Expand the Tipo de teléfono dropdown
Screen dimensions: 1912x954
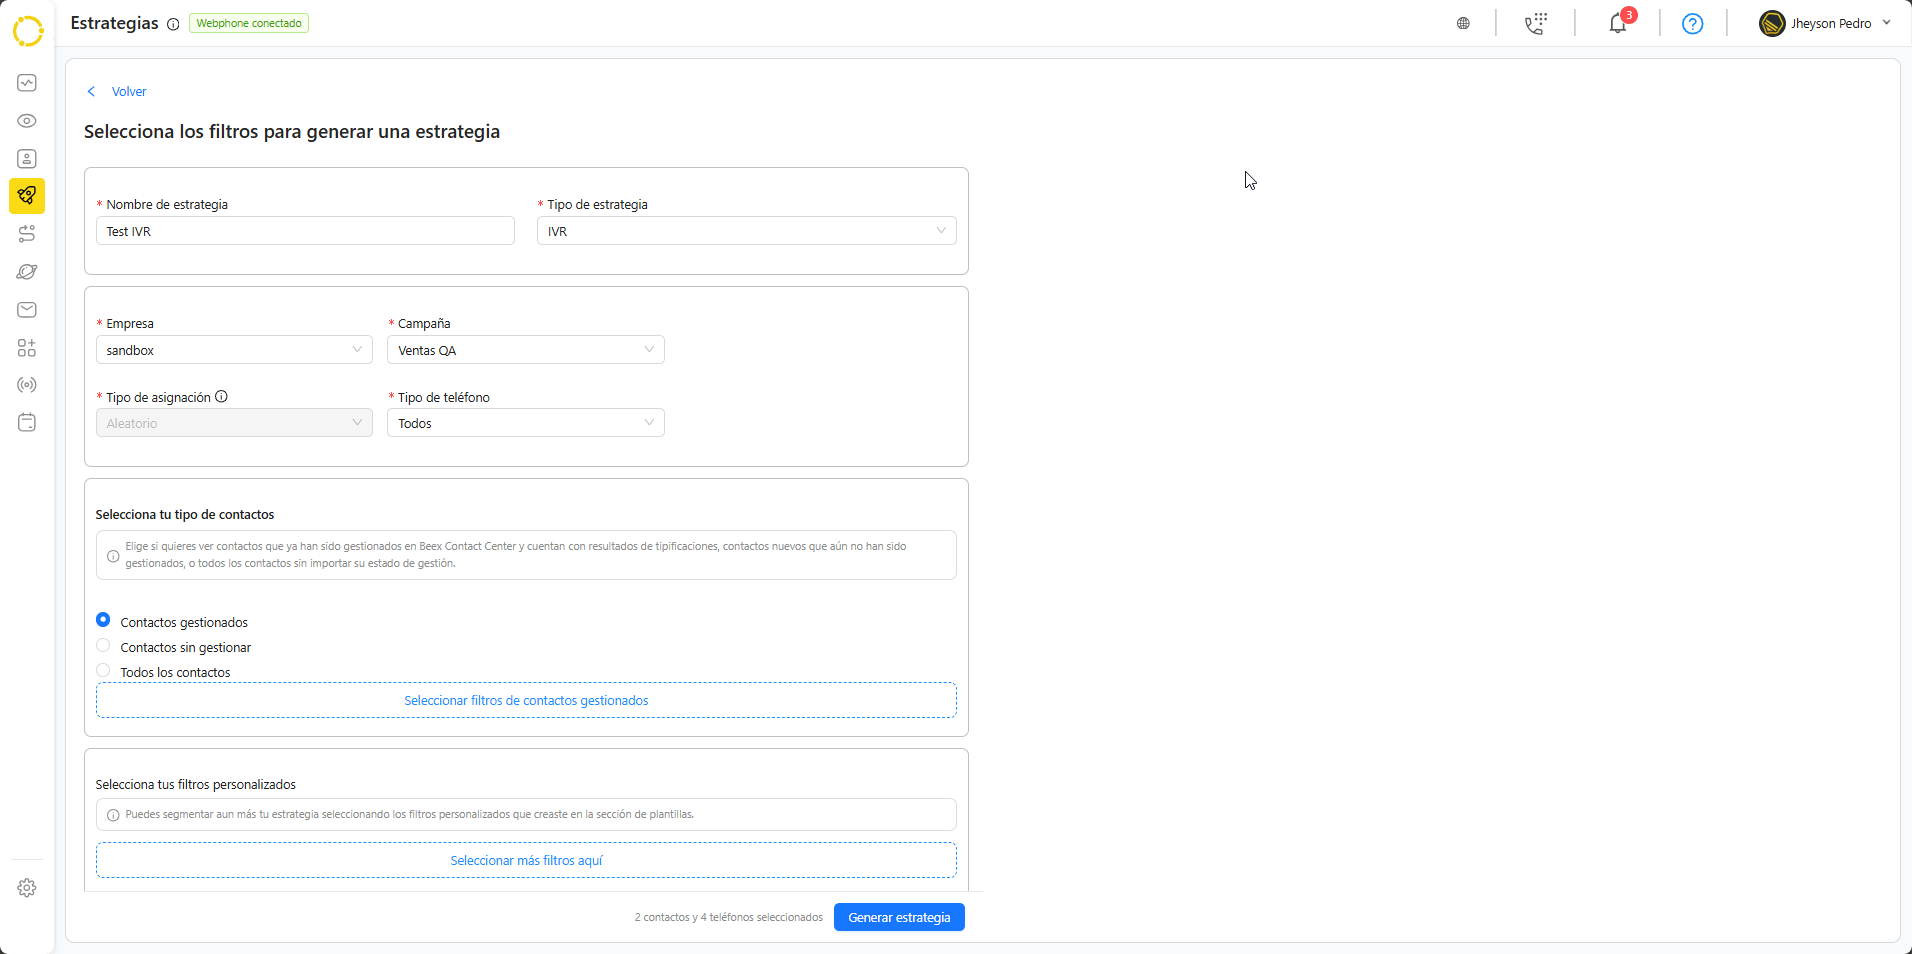(525, 423)
